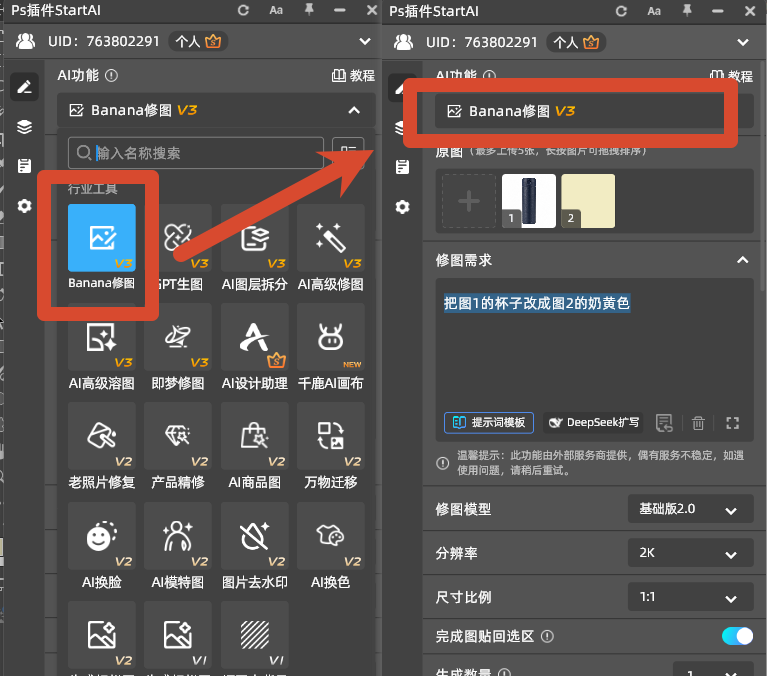Click the prompt text 把图1的杯子改成图2的奶黄色
The image size is (767, 676).
537,303
